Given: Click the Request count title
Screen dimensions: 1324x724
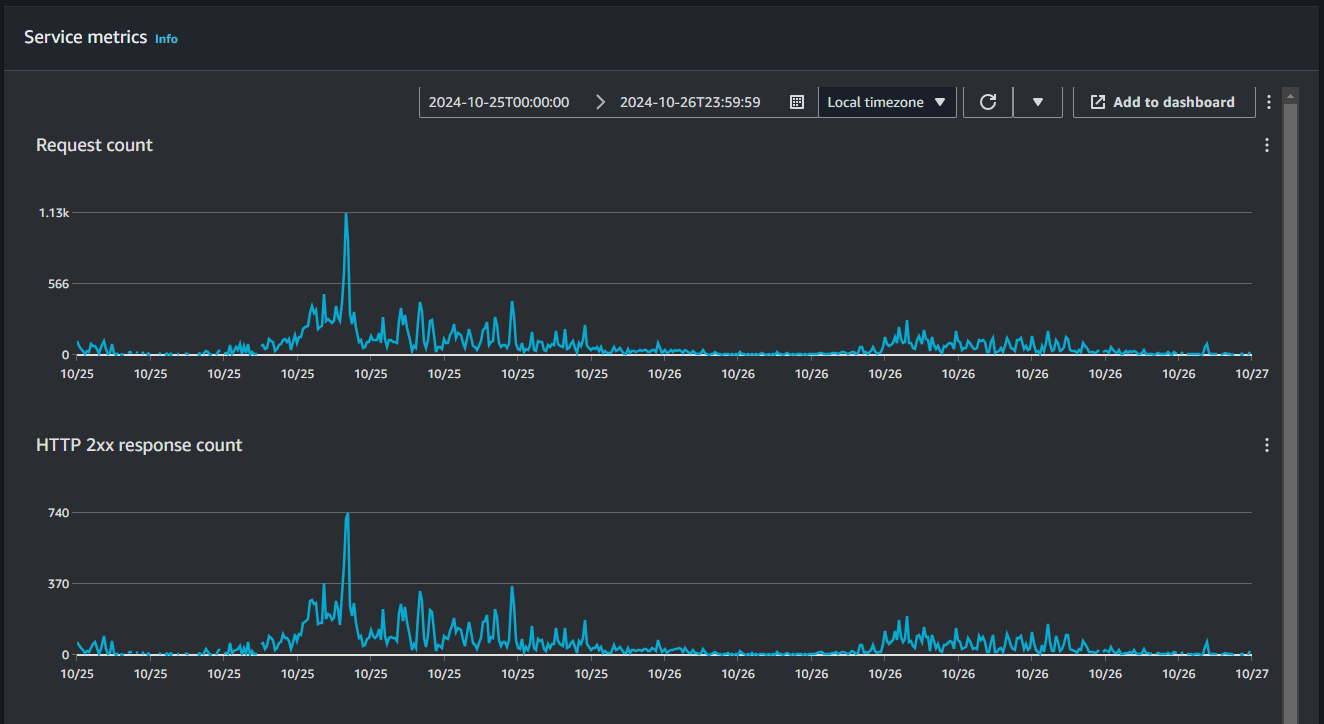Looking at the screenshot, I should [x=94, y=145].
